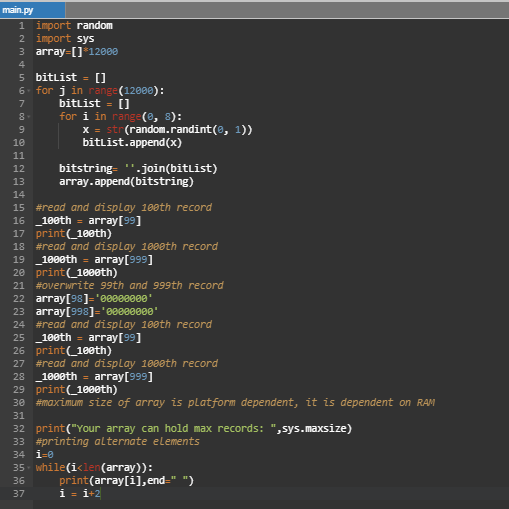Image resolution: width=509 pixels, height=509 pixels.
Task: Click the print(array[i],end=" ") line
Action: point(126,481)
